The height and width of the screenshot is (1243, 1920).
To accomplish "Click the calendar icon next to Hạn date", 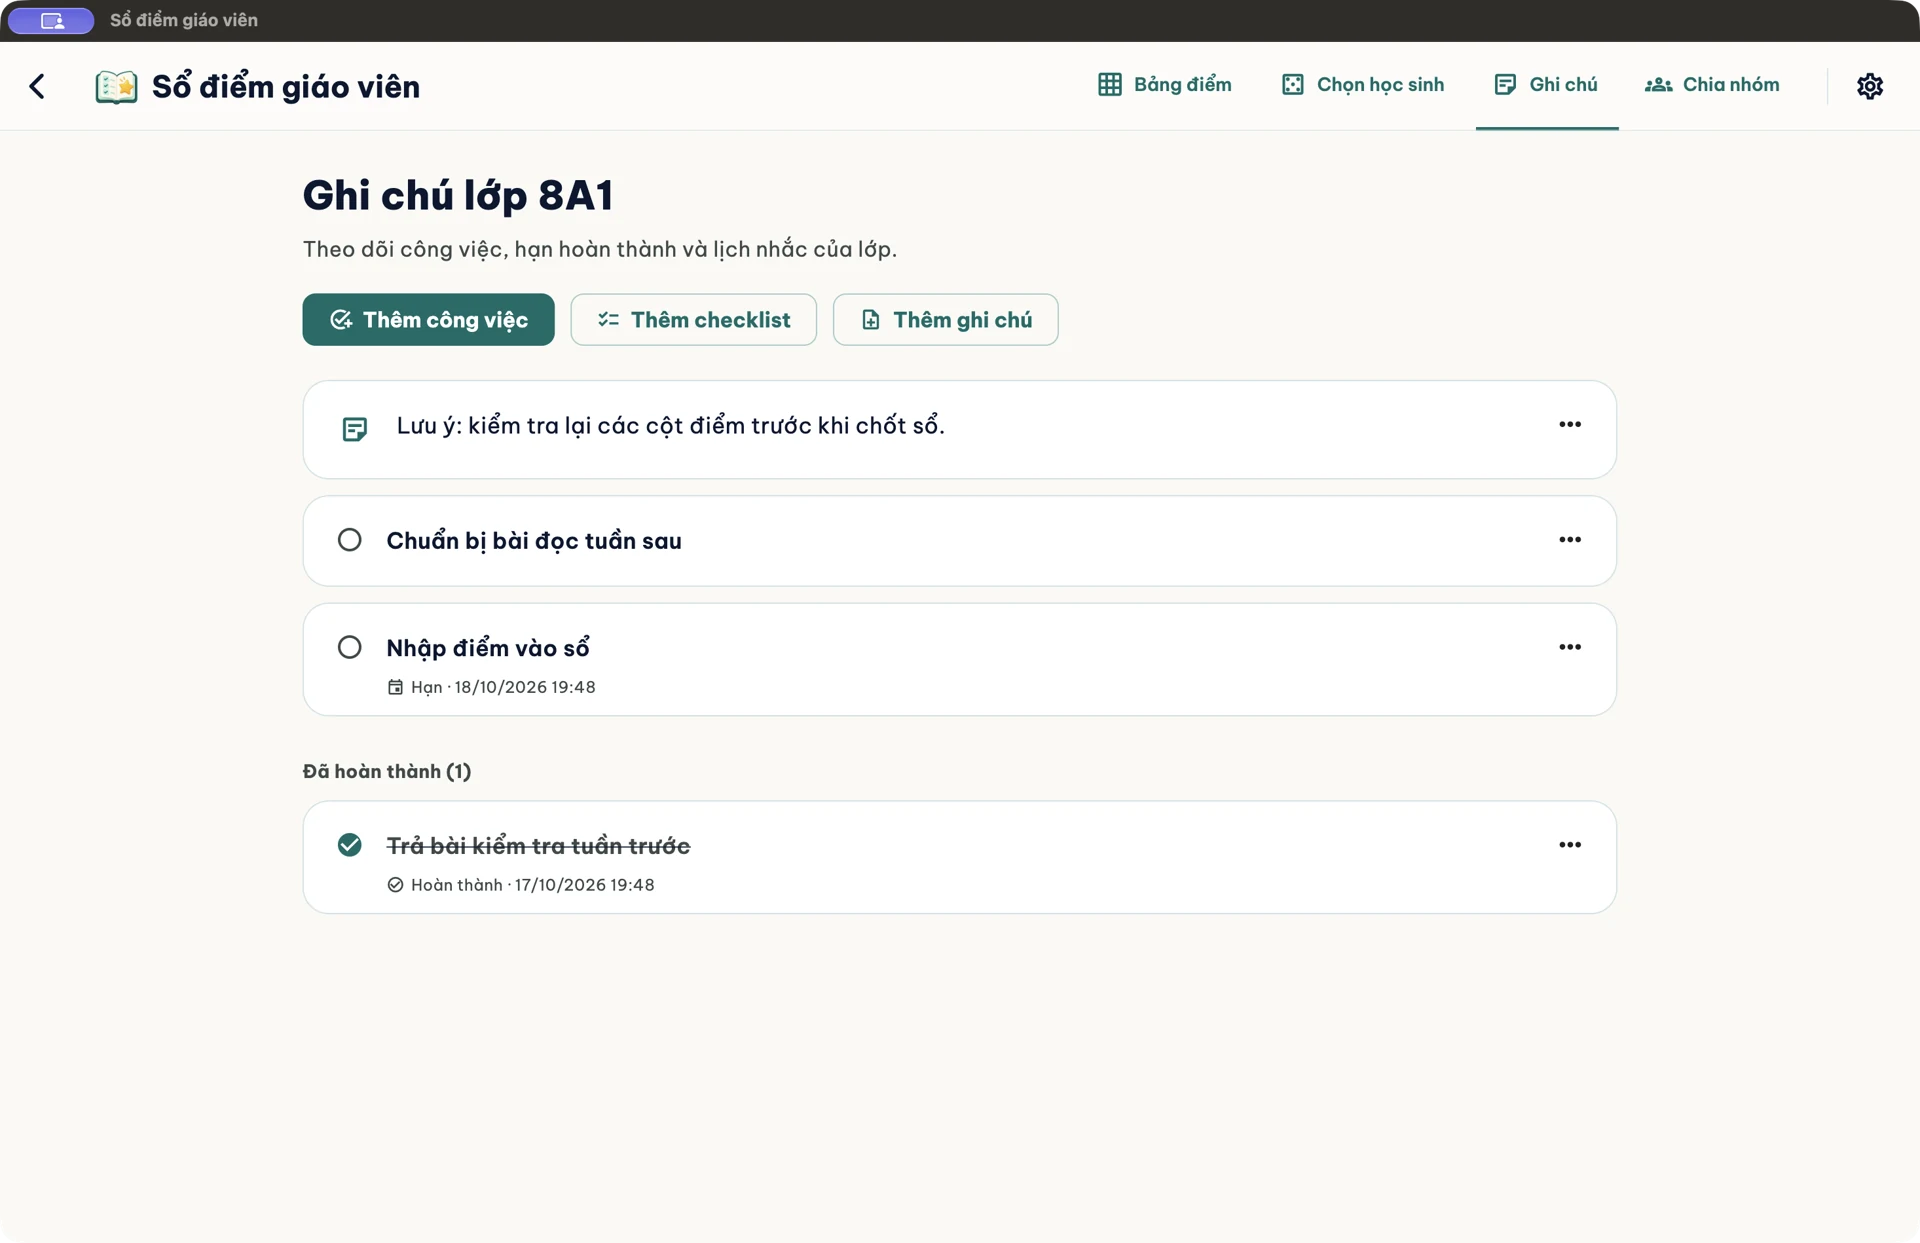I will (x=396, y=687).
